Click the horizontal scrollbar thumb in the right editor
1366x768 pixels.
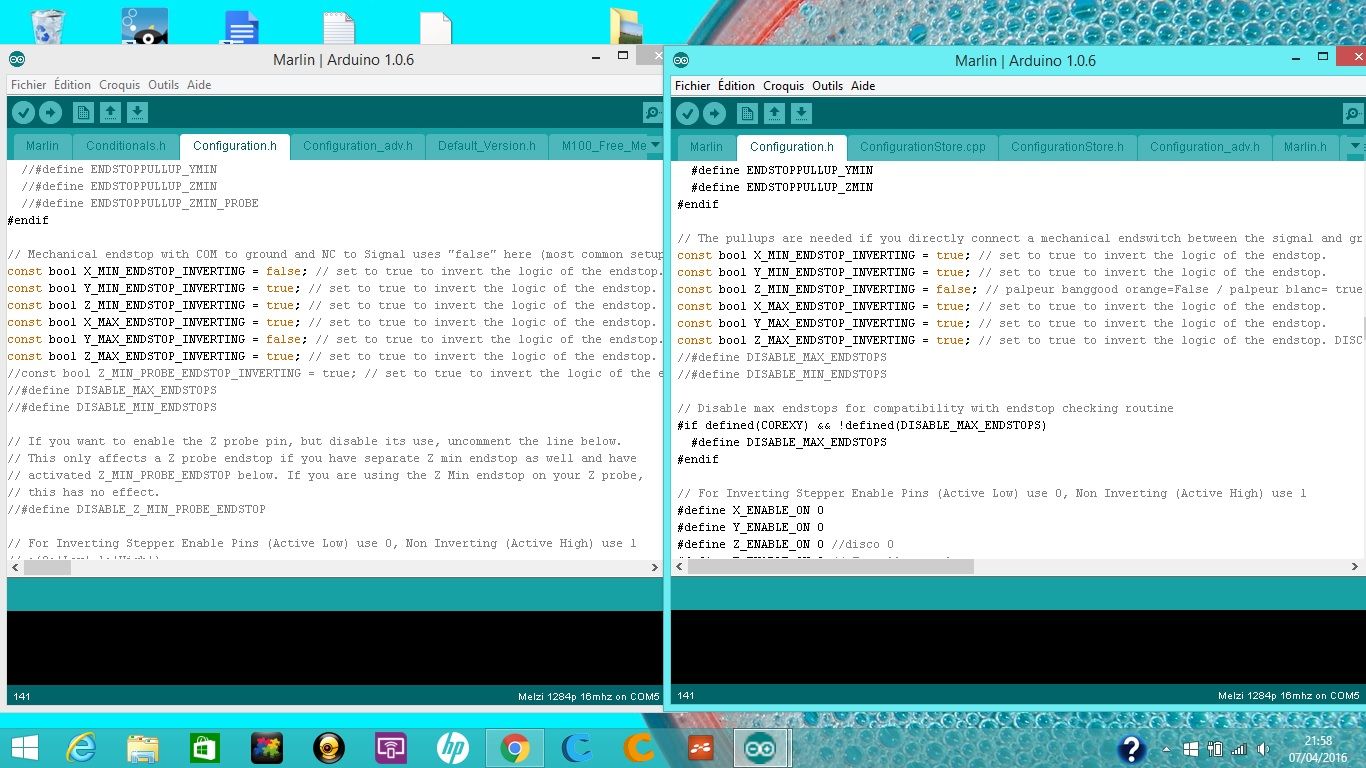(x=830, y=566)
